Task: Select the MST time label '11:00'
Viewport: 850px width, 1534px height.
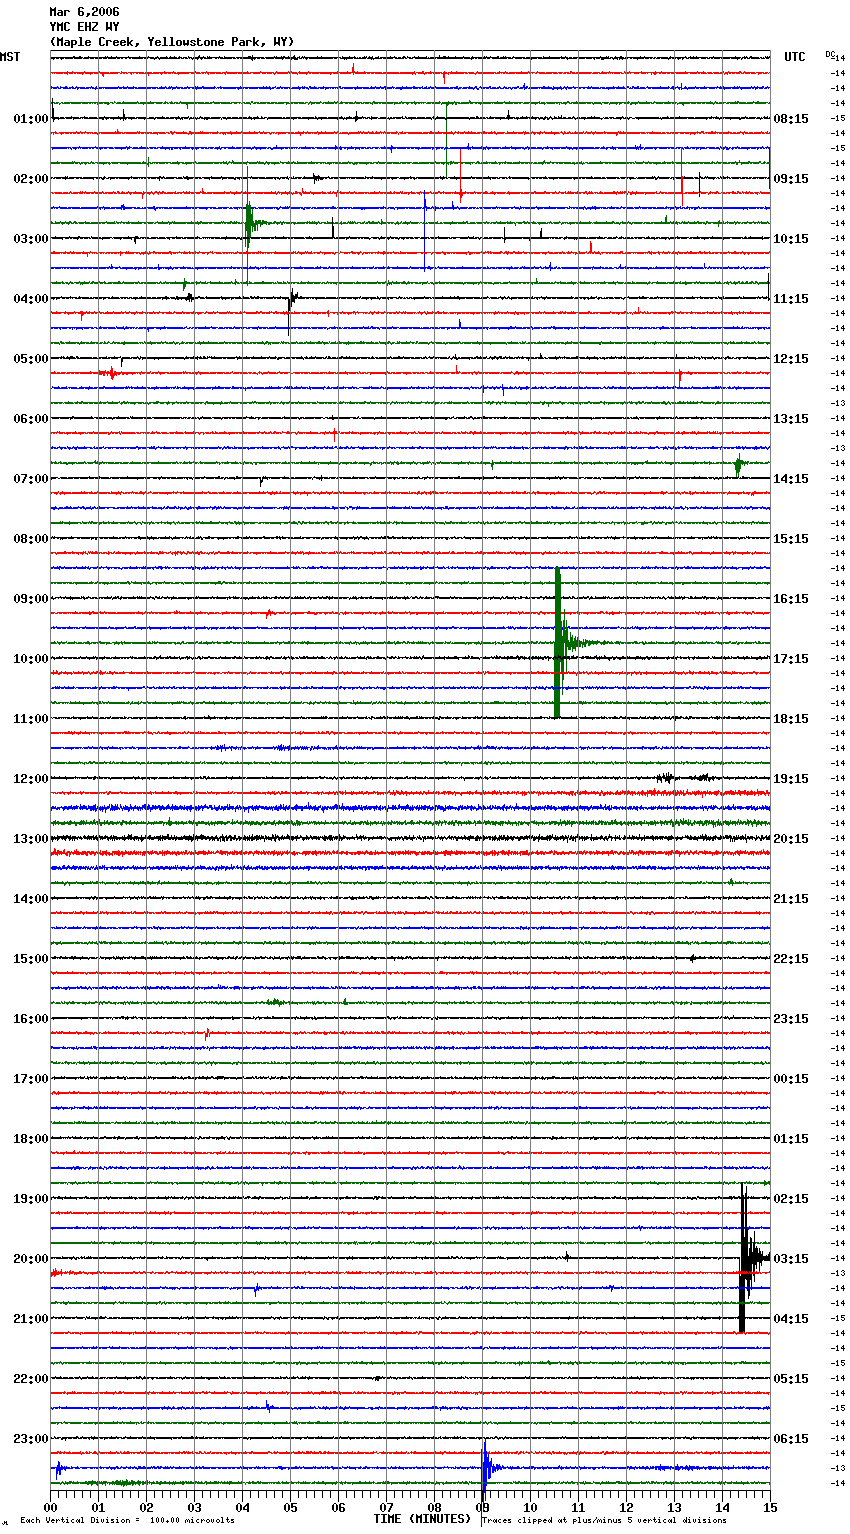Action: pyautogui.click(x=31, y=719)
